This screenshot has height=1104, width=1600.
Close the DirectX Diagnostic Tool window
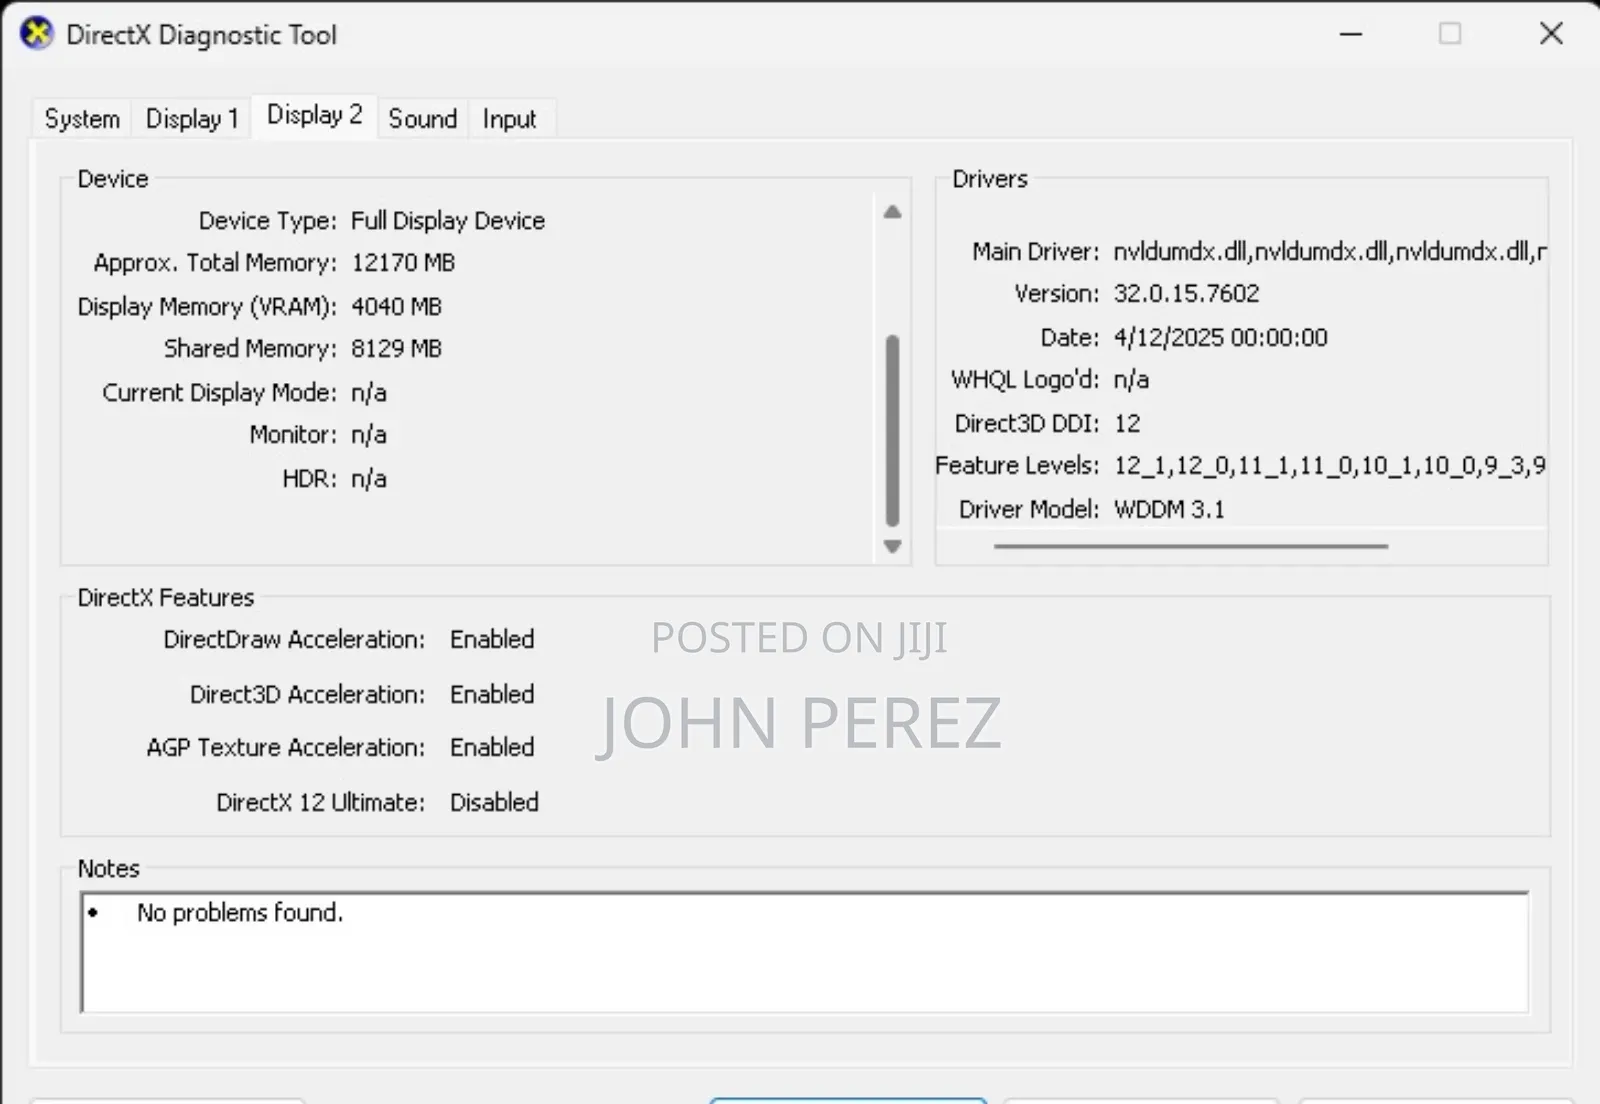1551,34
